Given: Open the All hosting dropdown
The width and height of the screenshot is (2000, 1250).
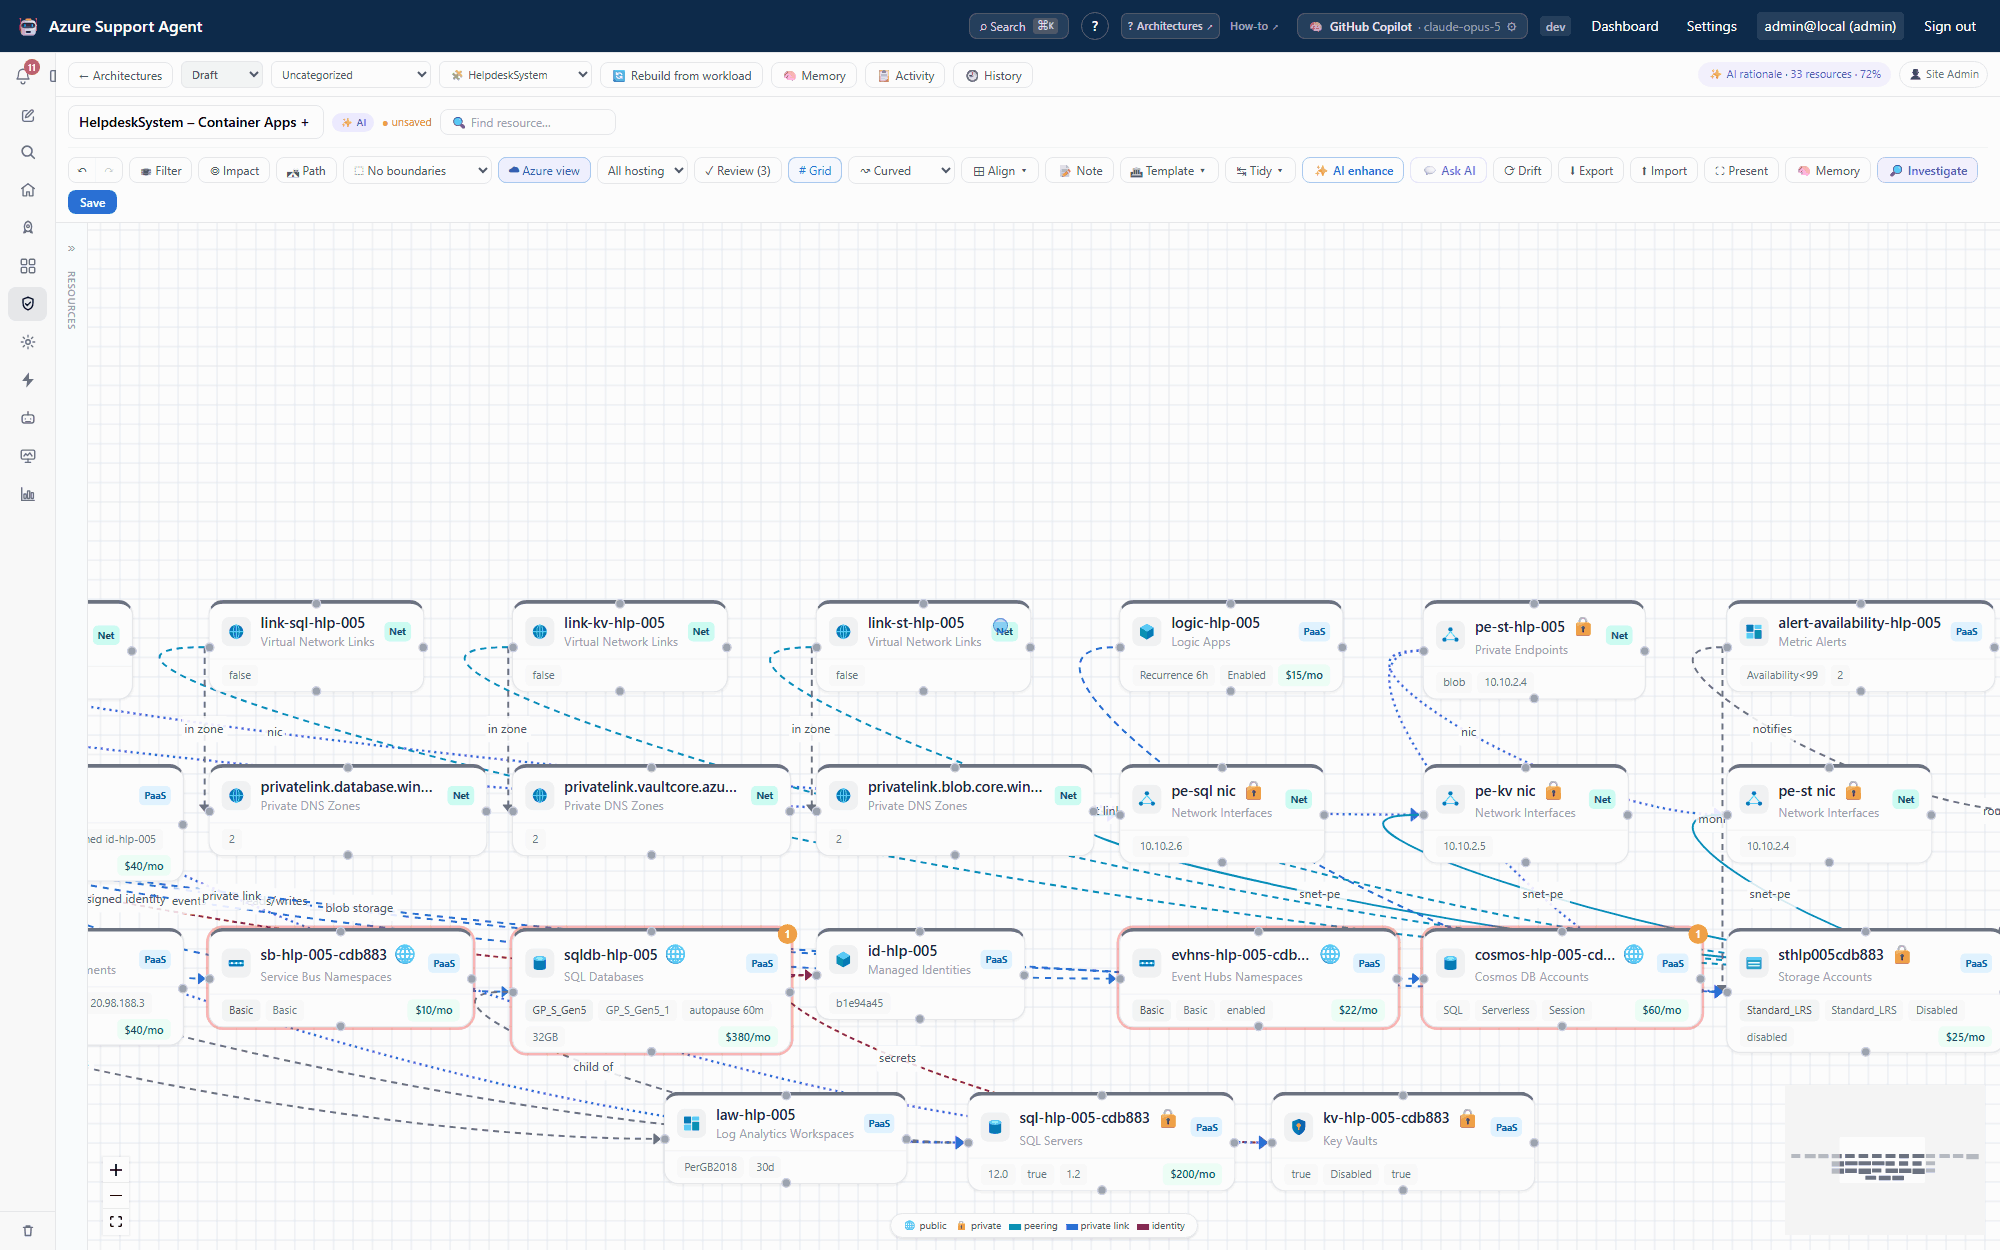Looking at the screenshot, I should coord(642,171).
